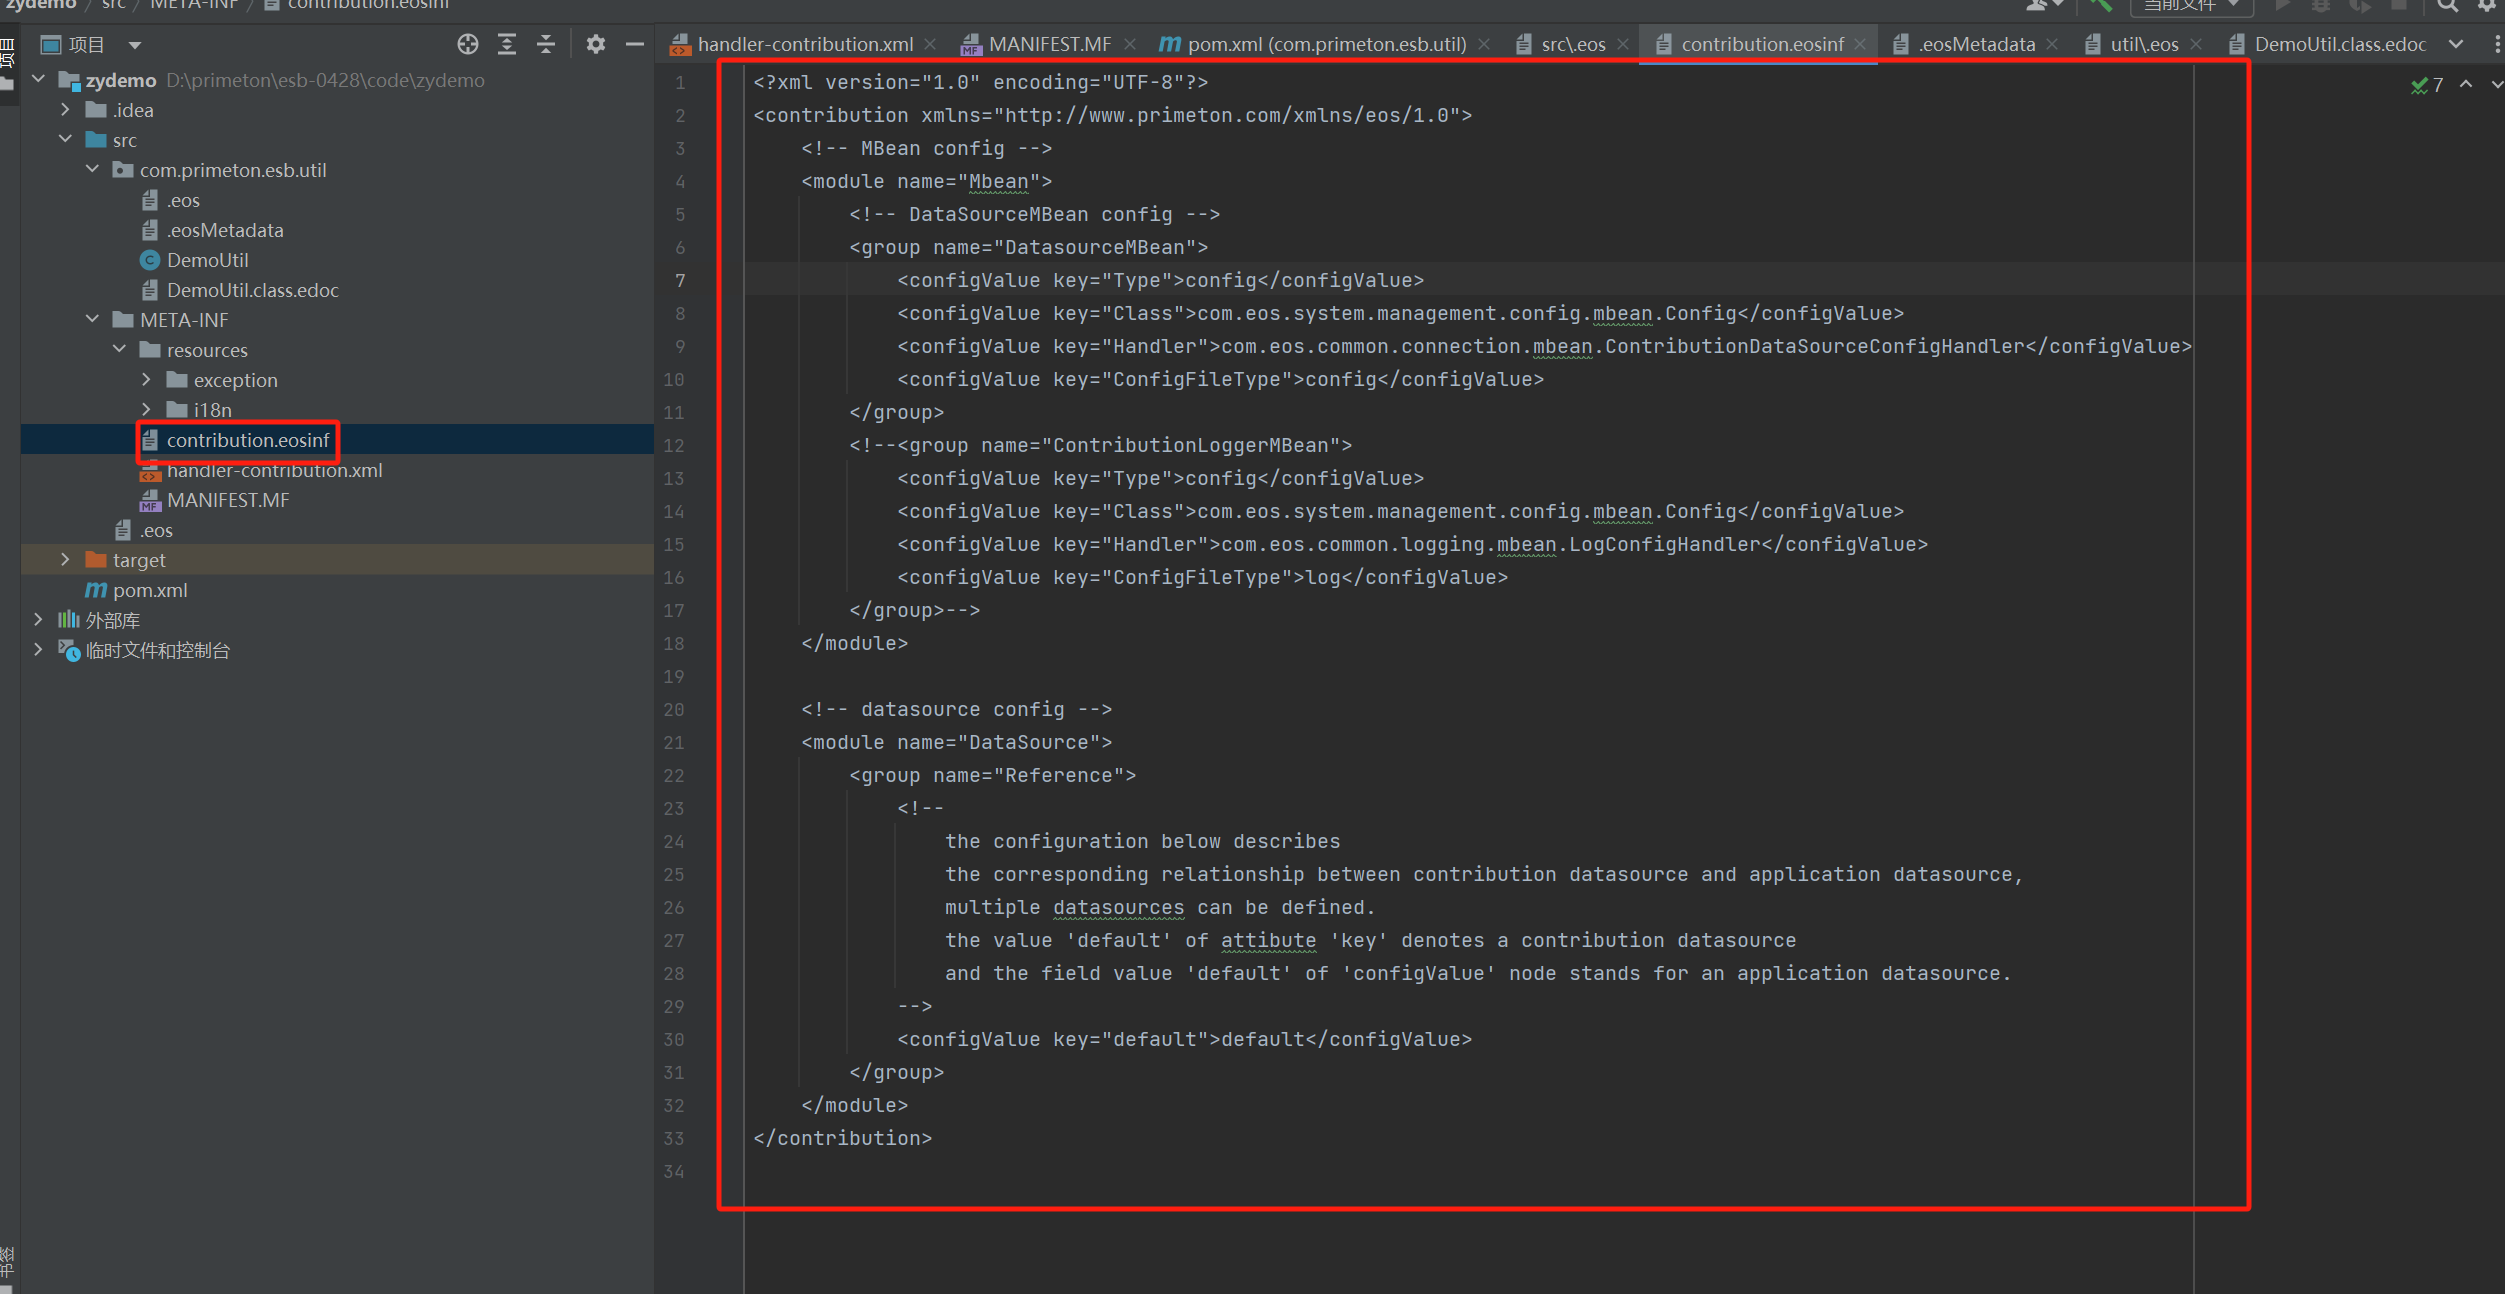2505x1294 pixels.
Task: Expand the i18n folder
Action: (x=146, y=410)
